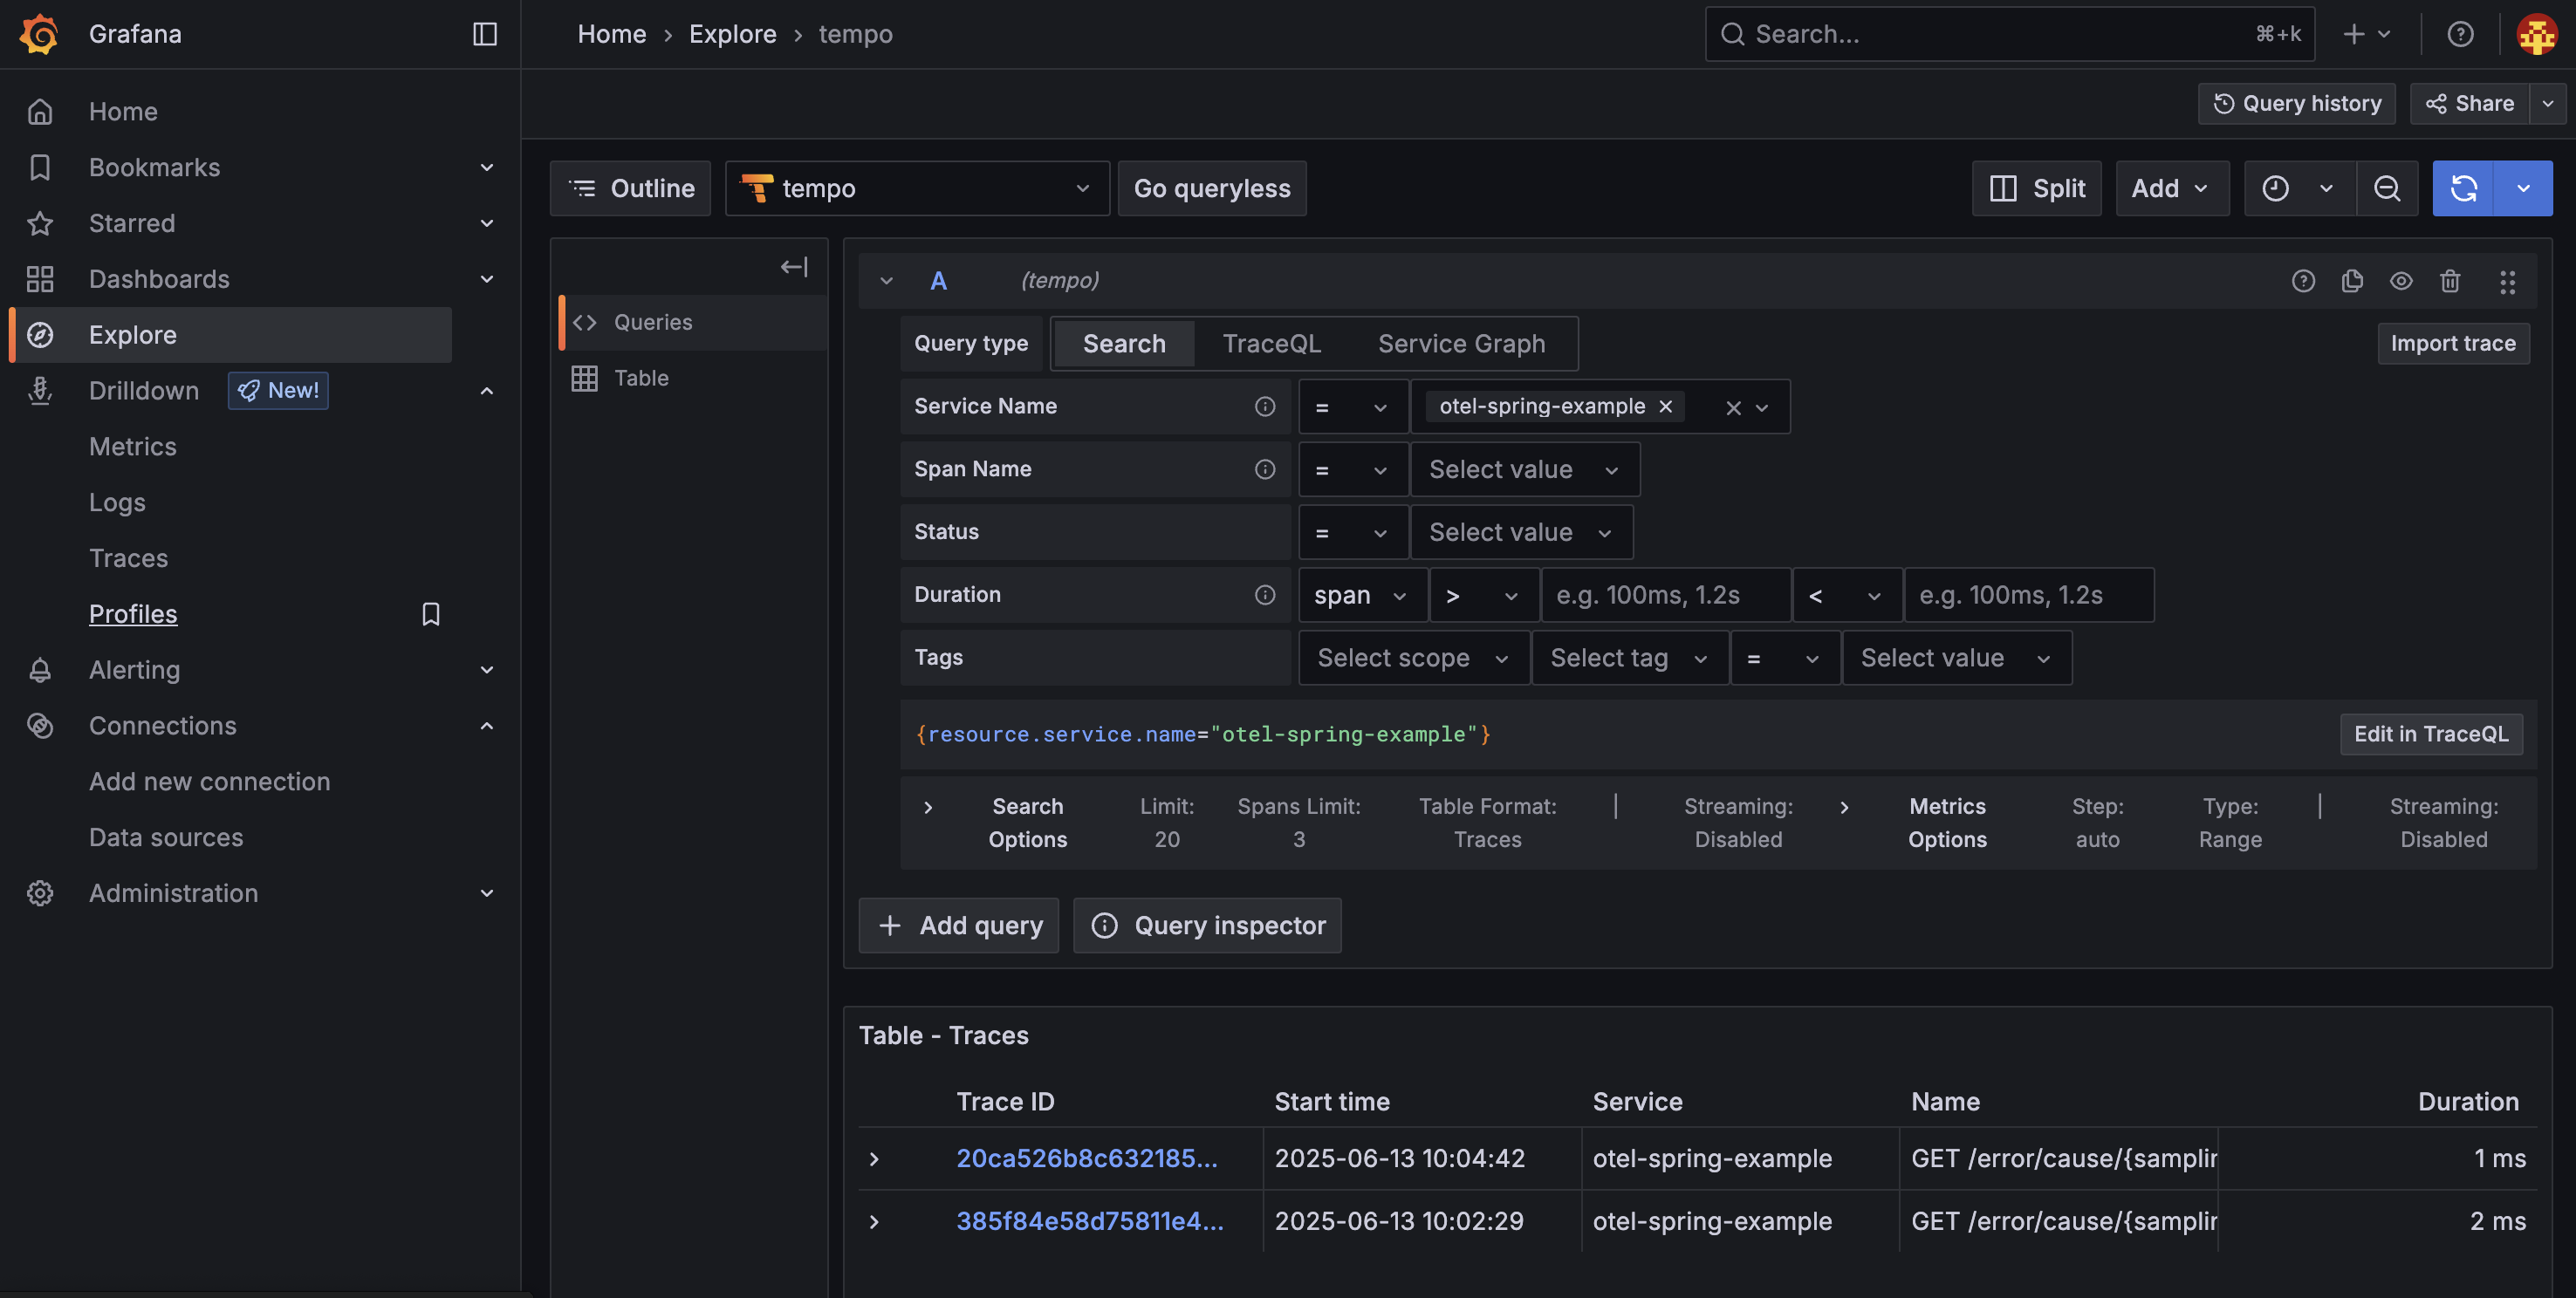Click the bookmark icon beside Profiles
The width and height of the screenshot is (2576, 1298).
point(431,614)
